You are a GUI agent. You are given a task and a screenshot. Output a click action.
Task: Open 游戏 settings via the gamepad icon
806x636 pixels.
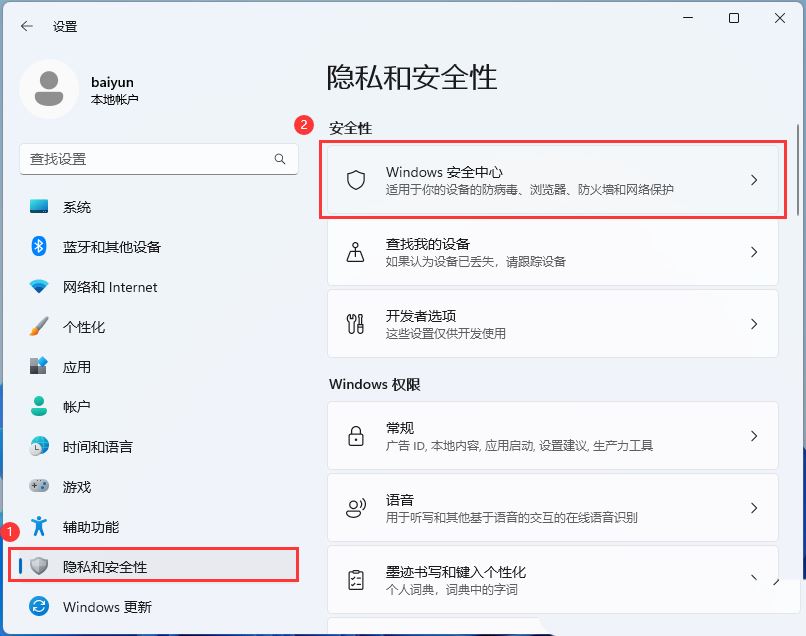tap(36, 487)
